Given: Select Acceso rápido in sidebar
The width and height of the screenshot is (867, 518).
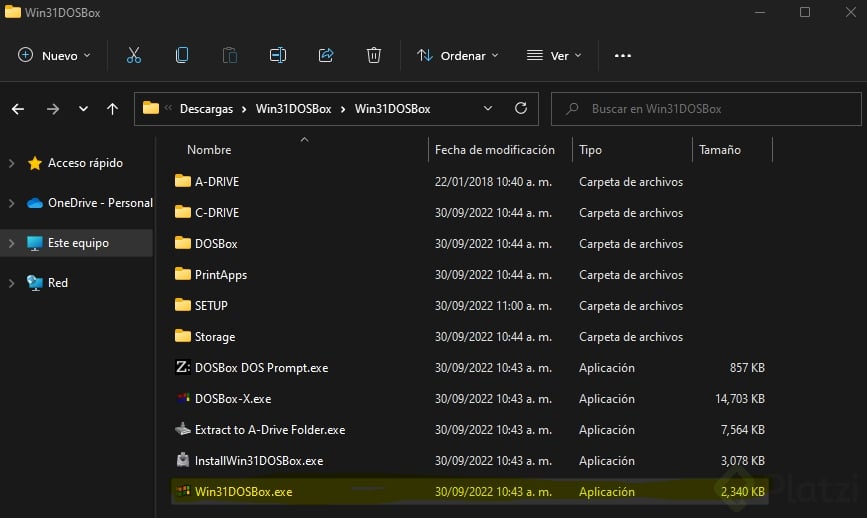Looking at the screenshot, I should pos(85,163).
